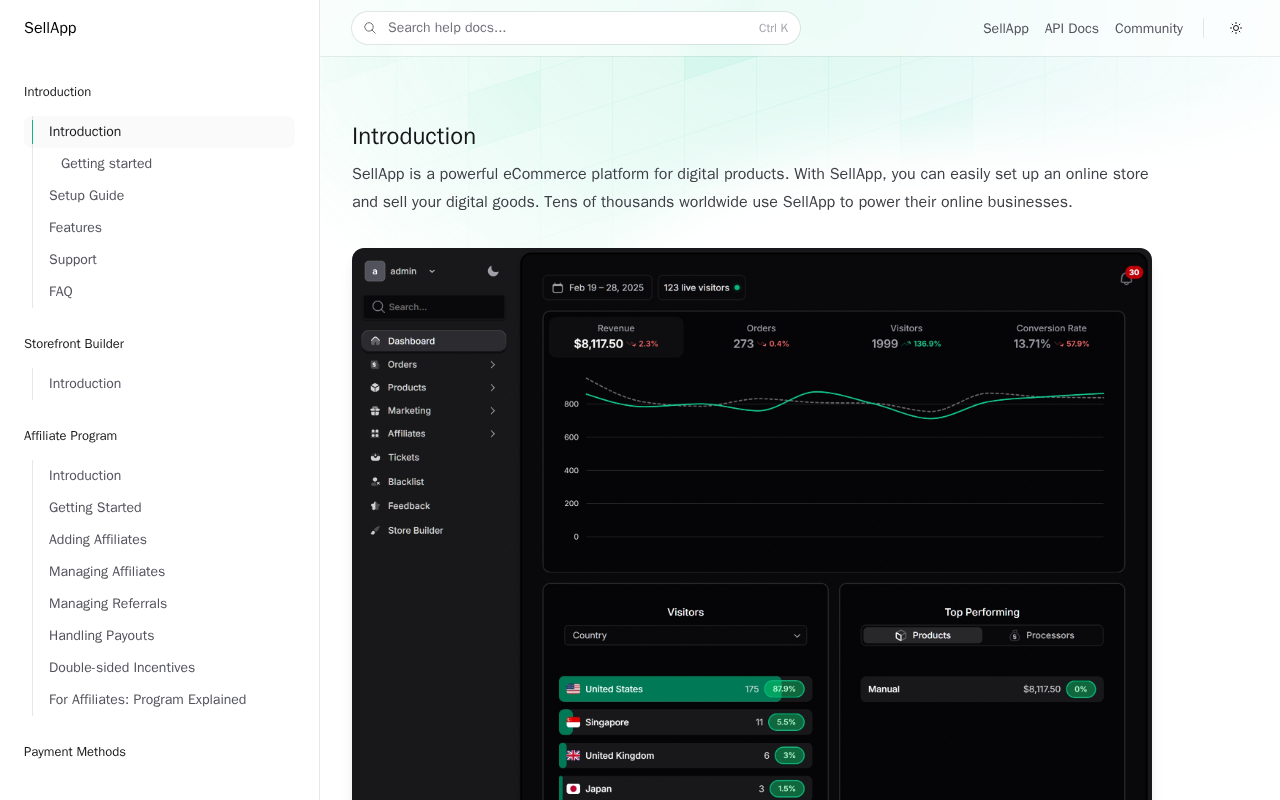Click the Store Builder brush icon
The image size is (1280, 800).
click(375, 531)
